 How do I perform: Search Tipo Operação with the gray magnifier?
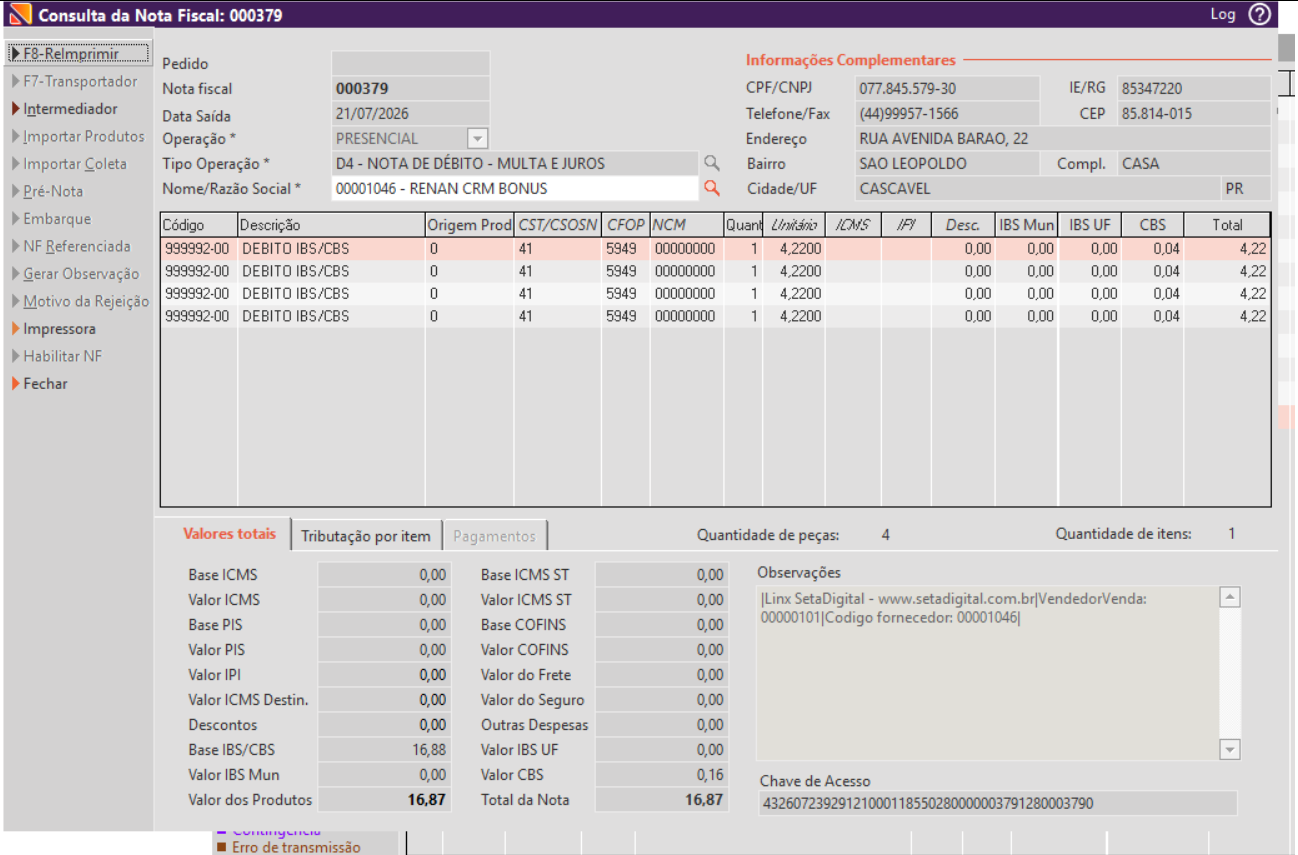click(x=711, y=163)
